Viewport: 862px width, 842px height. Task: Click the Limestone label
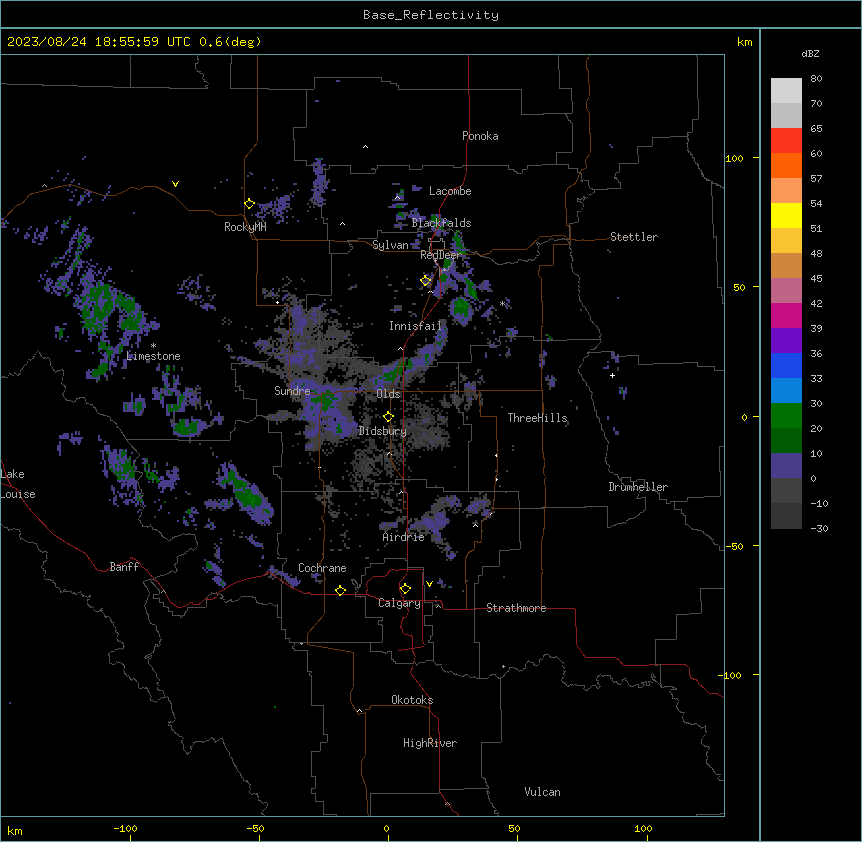pos(153,356)
